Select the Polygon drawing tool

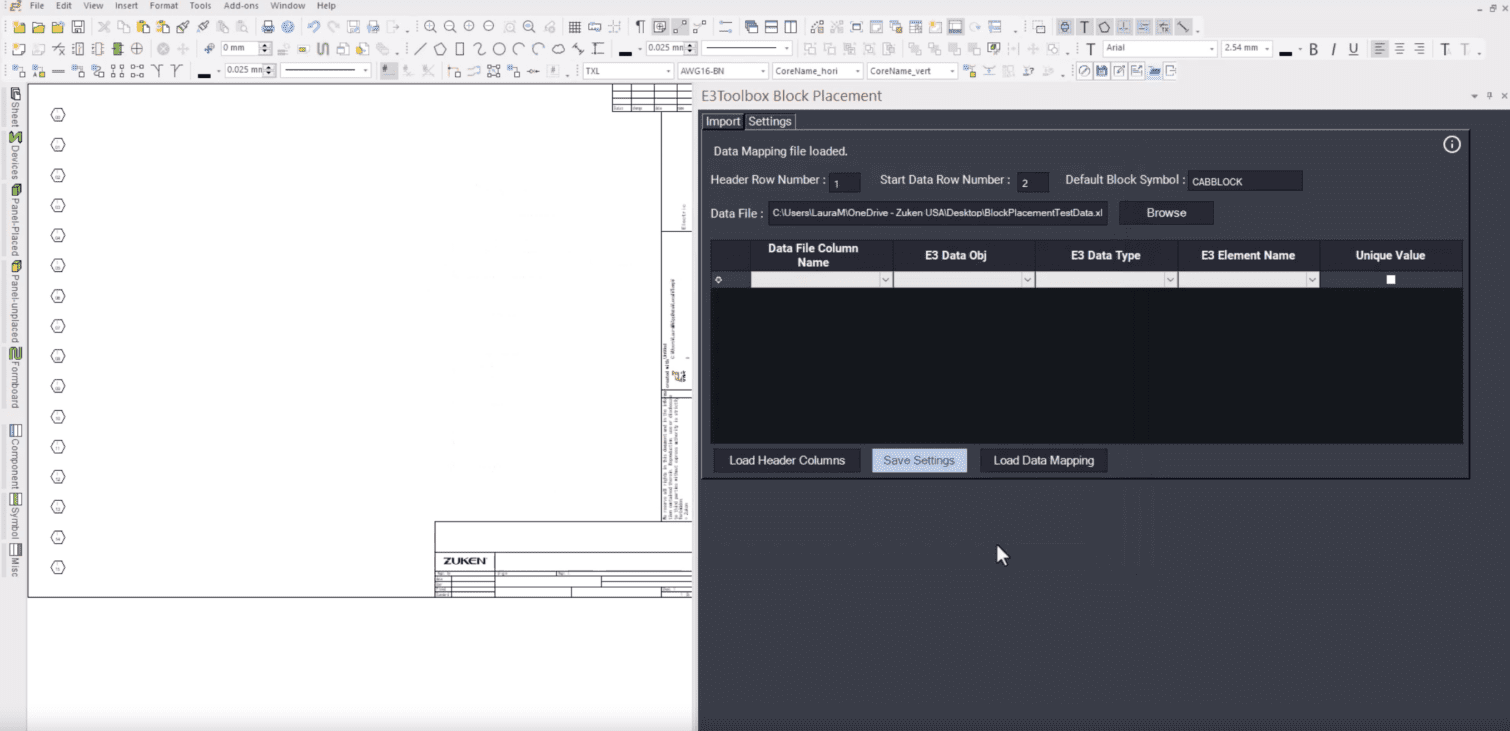pos(440,49)
